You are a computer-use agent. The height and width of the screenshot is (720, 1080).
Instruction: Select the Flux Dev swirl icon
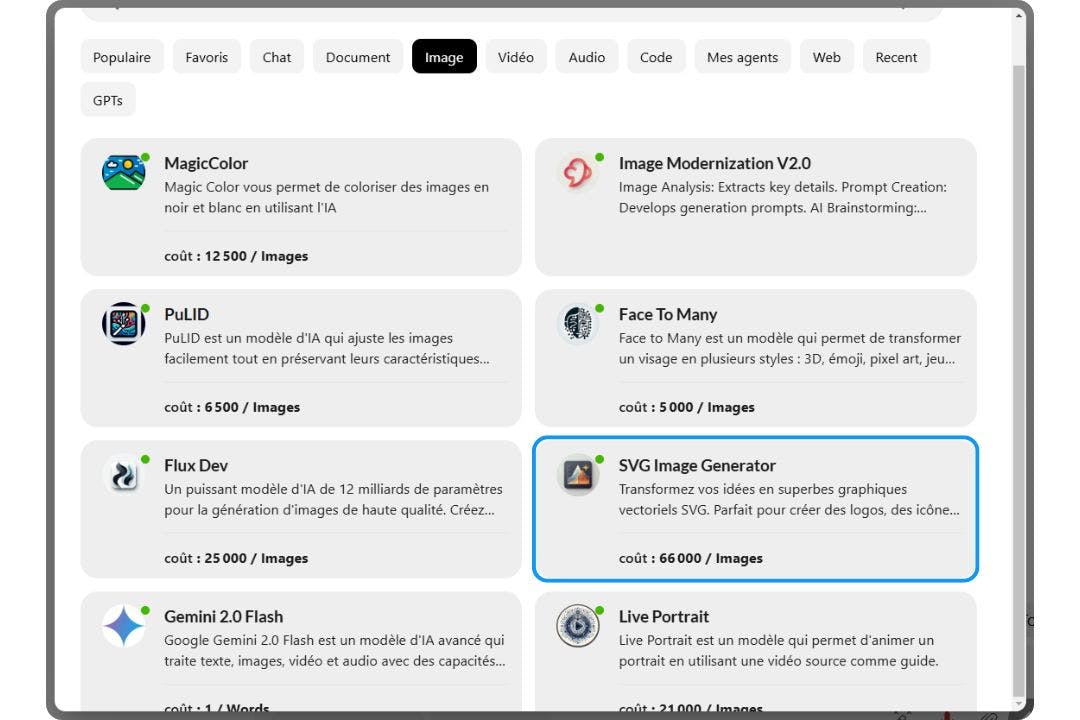[x=122, y=474]
